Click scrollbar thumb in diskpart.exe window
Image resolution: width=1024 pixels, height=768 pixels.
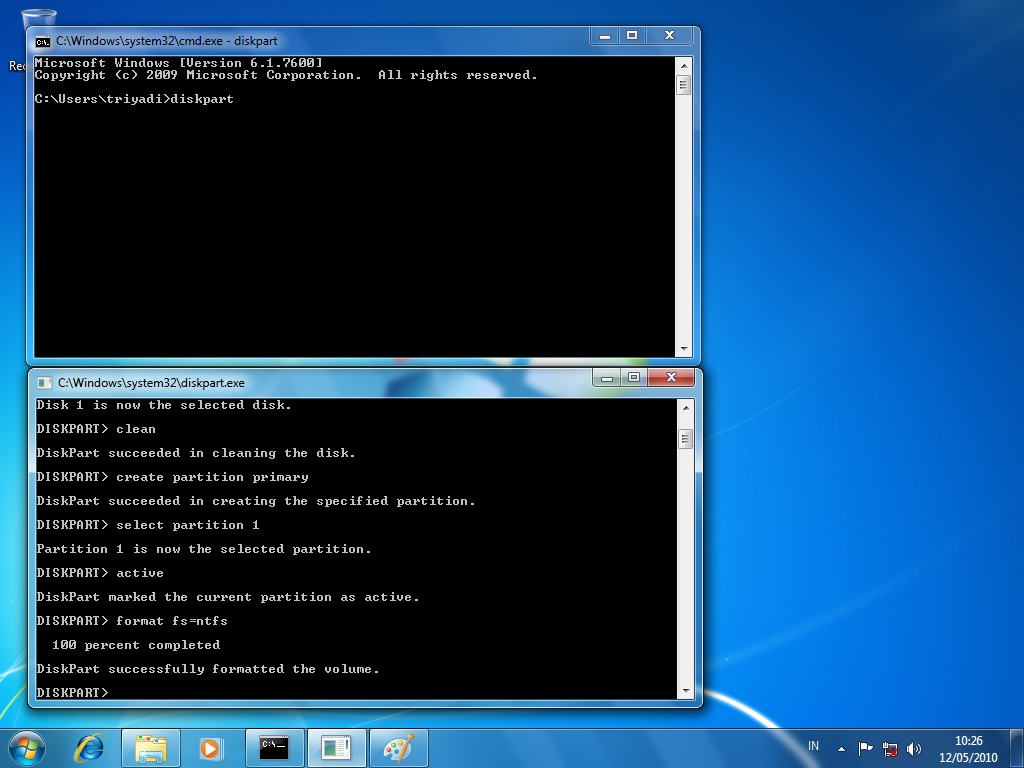tap(686, 439)
